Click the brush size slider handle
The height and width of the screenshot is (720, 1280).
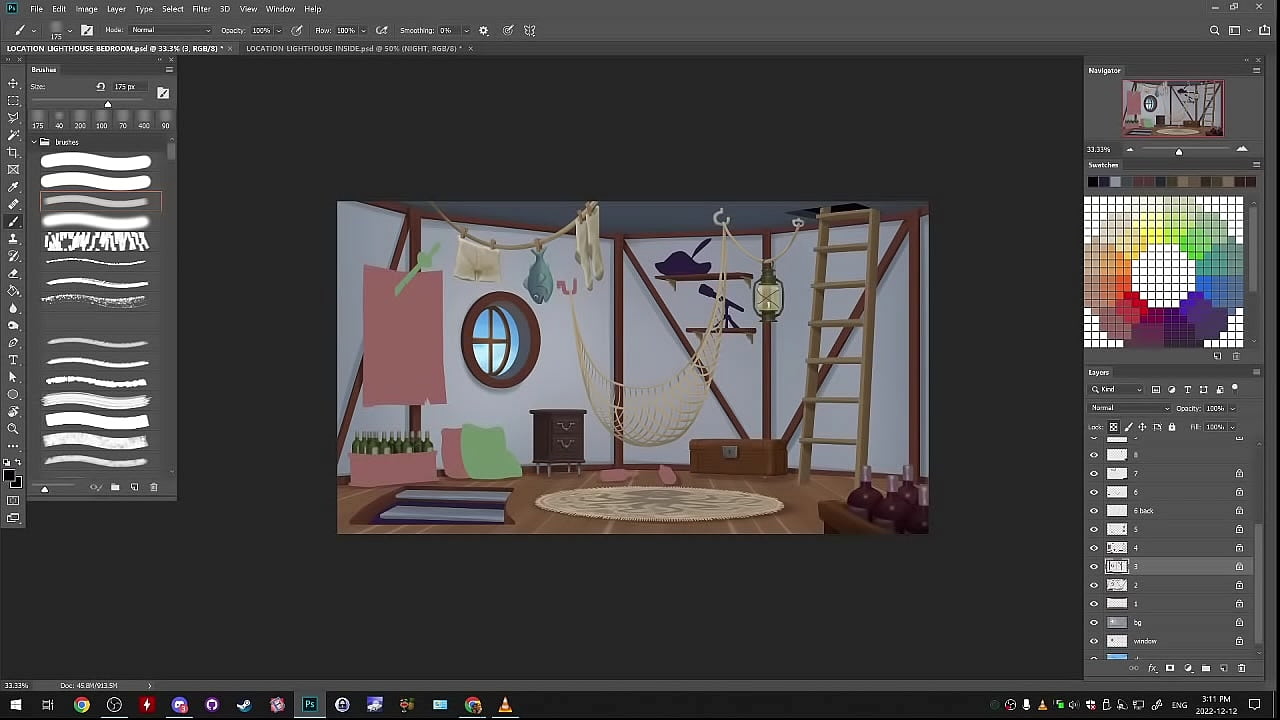(x=108, y=104)
